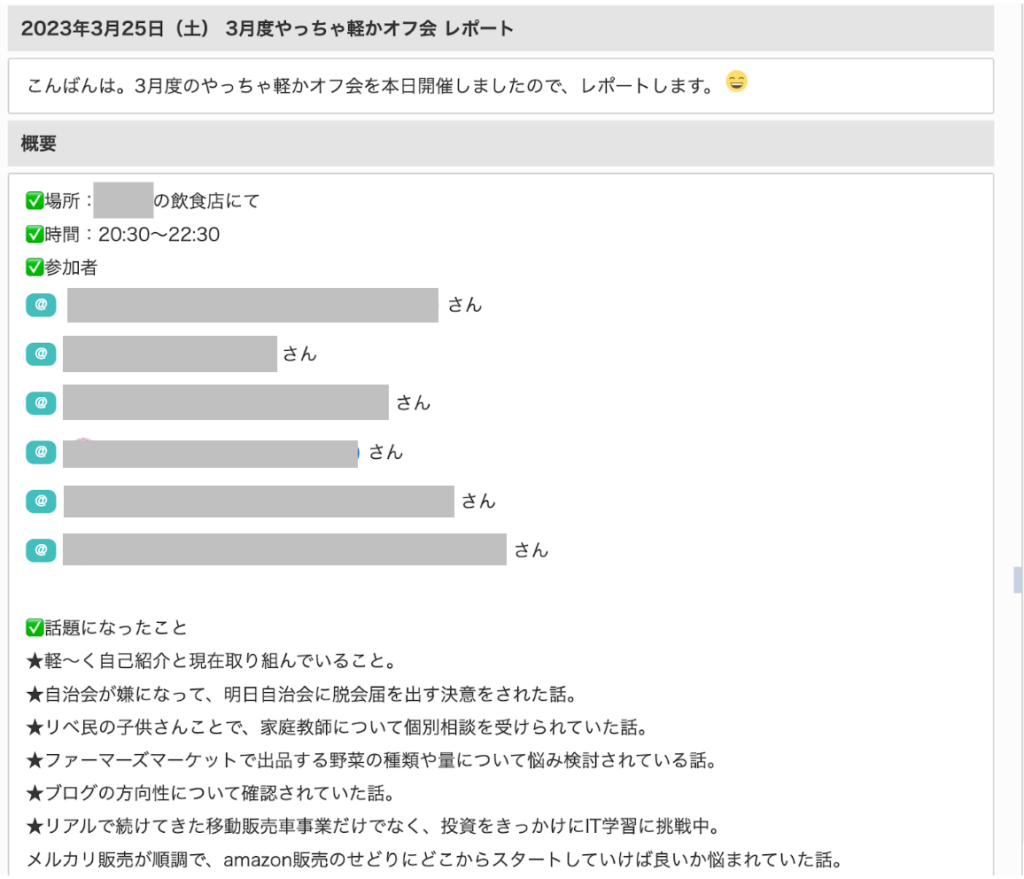Click the redacted name of the first participant

(252, 305)
